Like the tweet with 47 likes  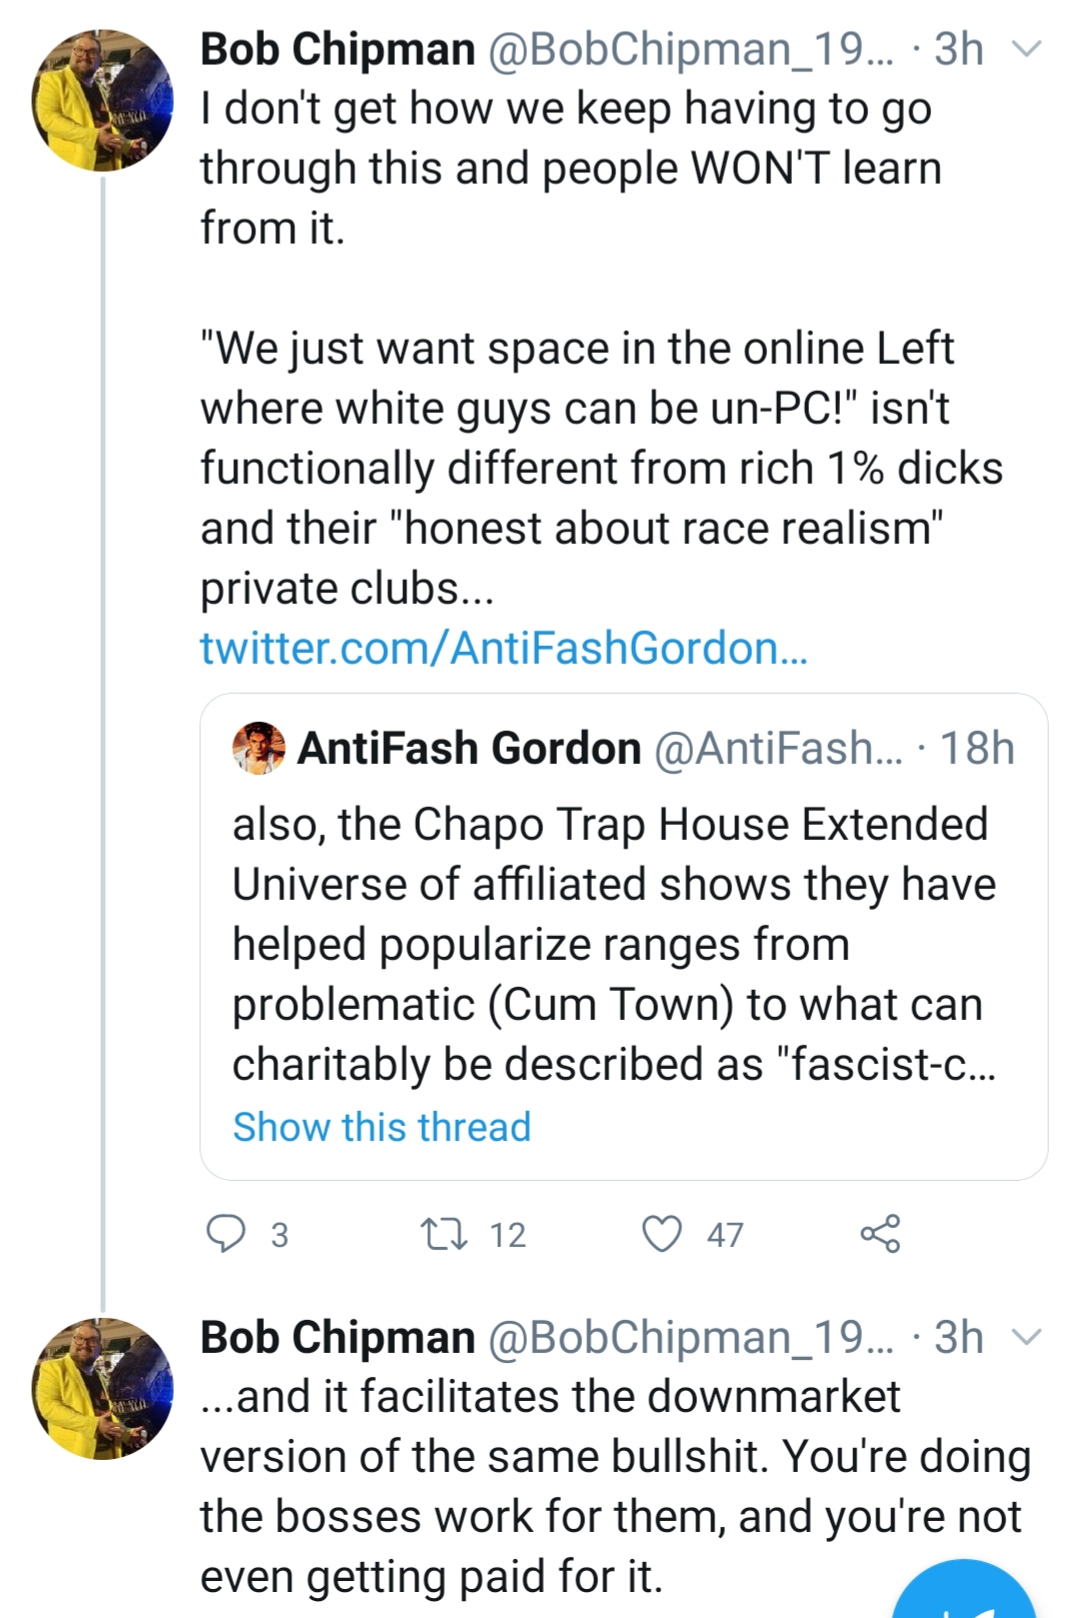(x=662, y=1234)
